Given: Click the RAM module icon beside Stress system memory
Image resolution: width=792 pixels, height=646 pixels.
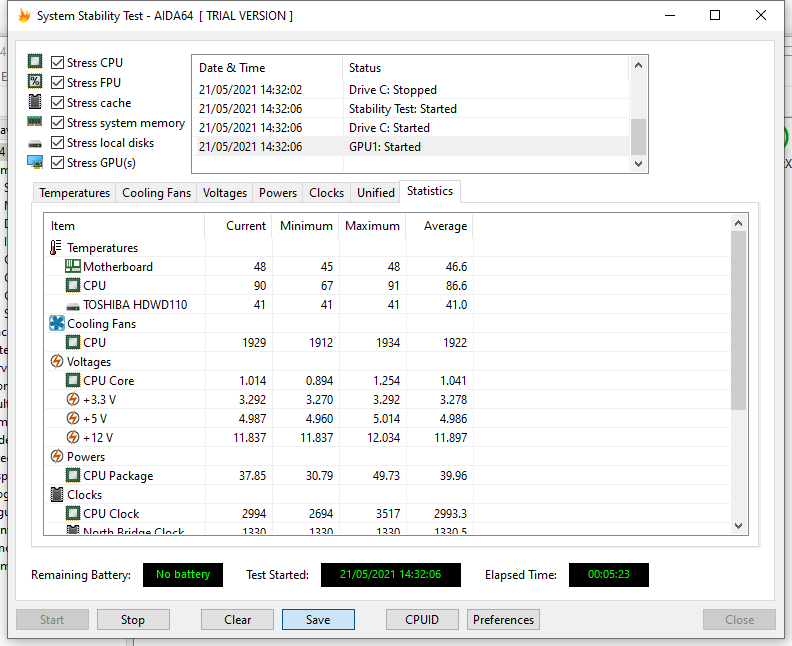Looking at the screenshot, I should click(x=35, y=122).
